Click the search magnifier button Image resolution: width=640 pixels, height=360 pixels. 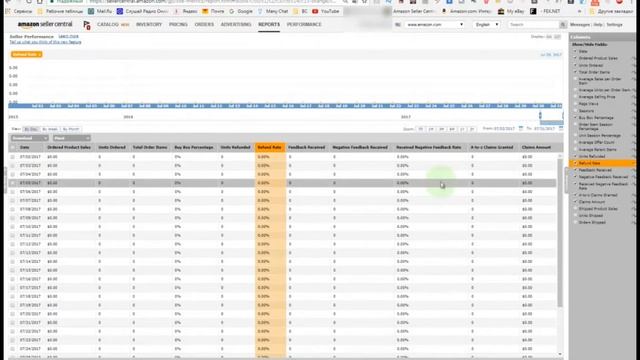click(x=563, y=24)
